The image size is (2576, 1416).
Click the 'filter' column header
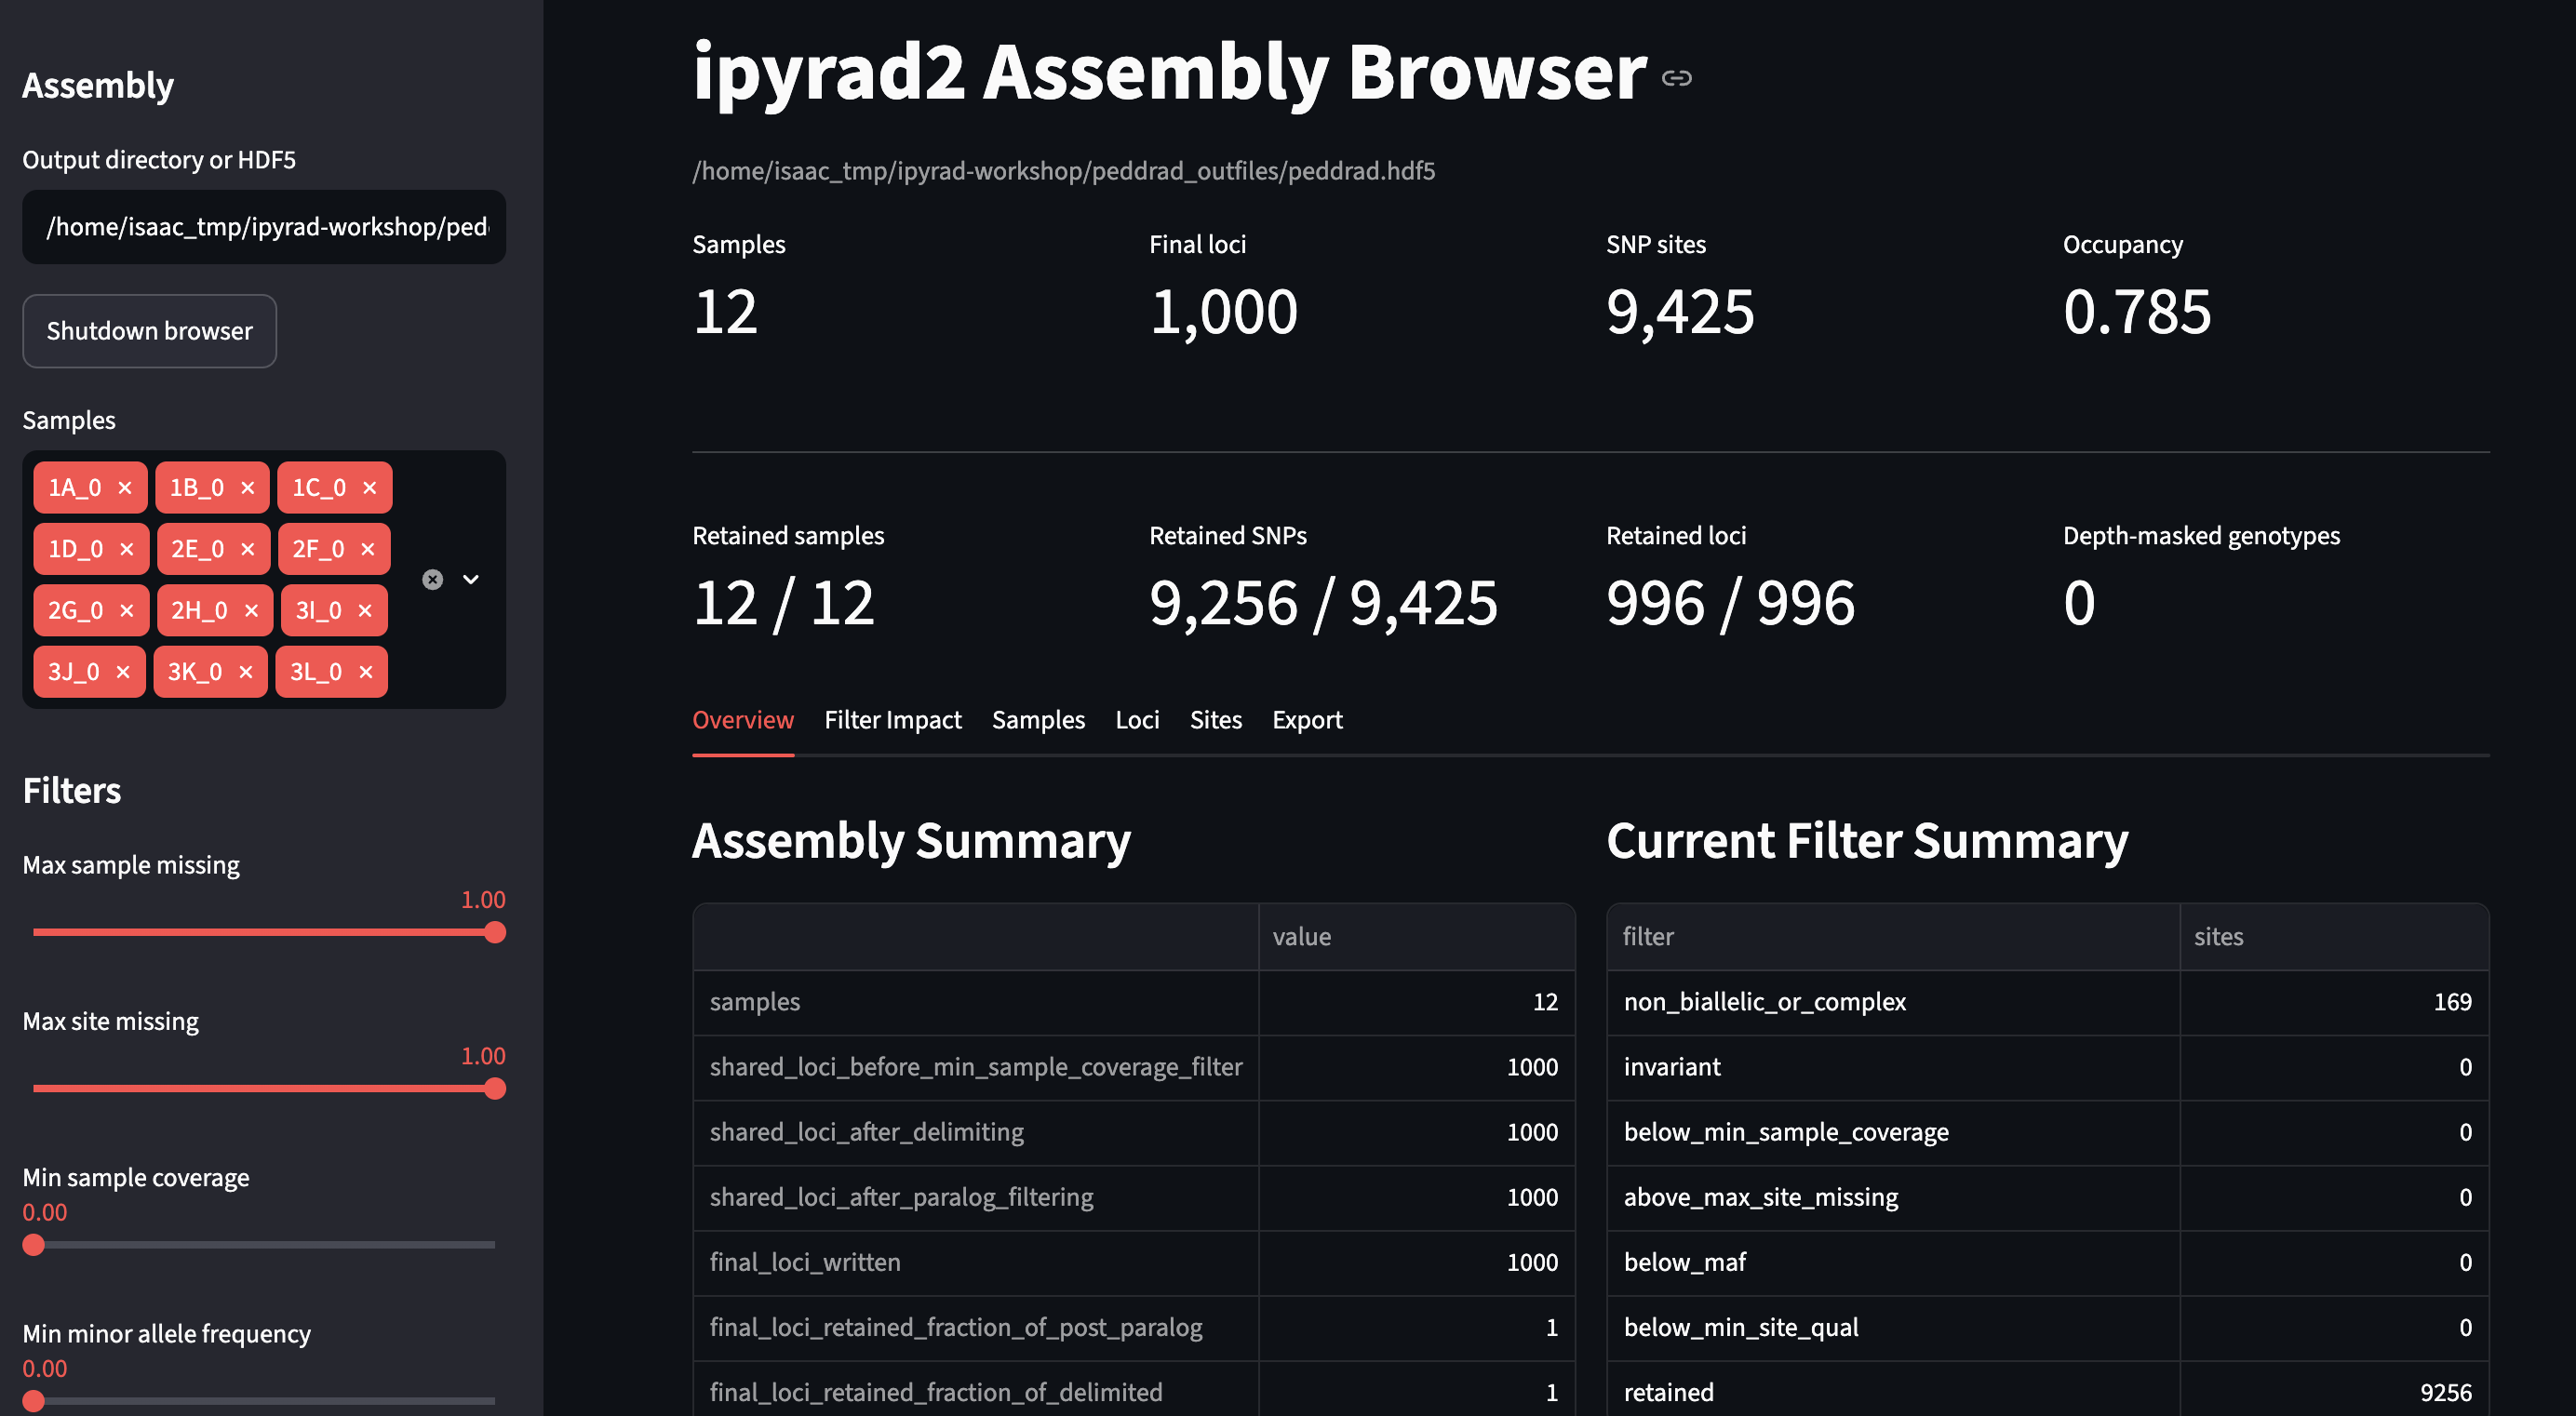click(x=1893, y=937)
